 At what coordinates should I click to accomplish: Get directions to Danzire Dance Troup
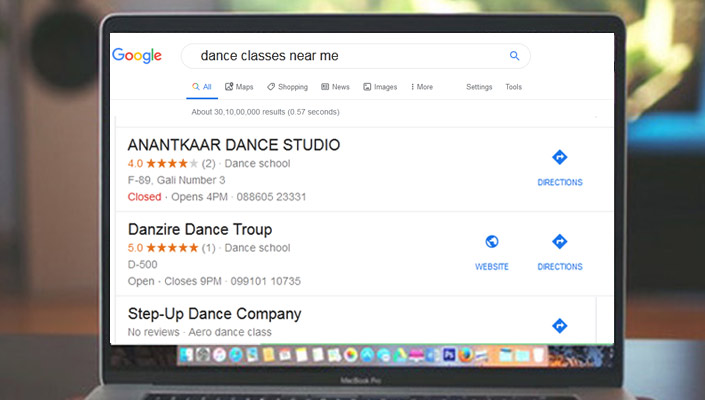(560, 252)
